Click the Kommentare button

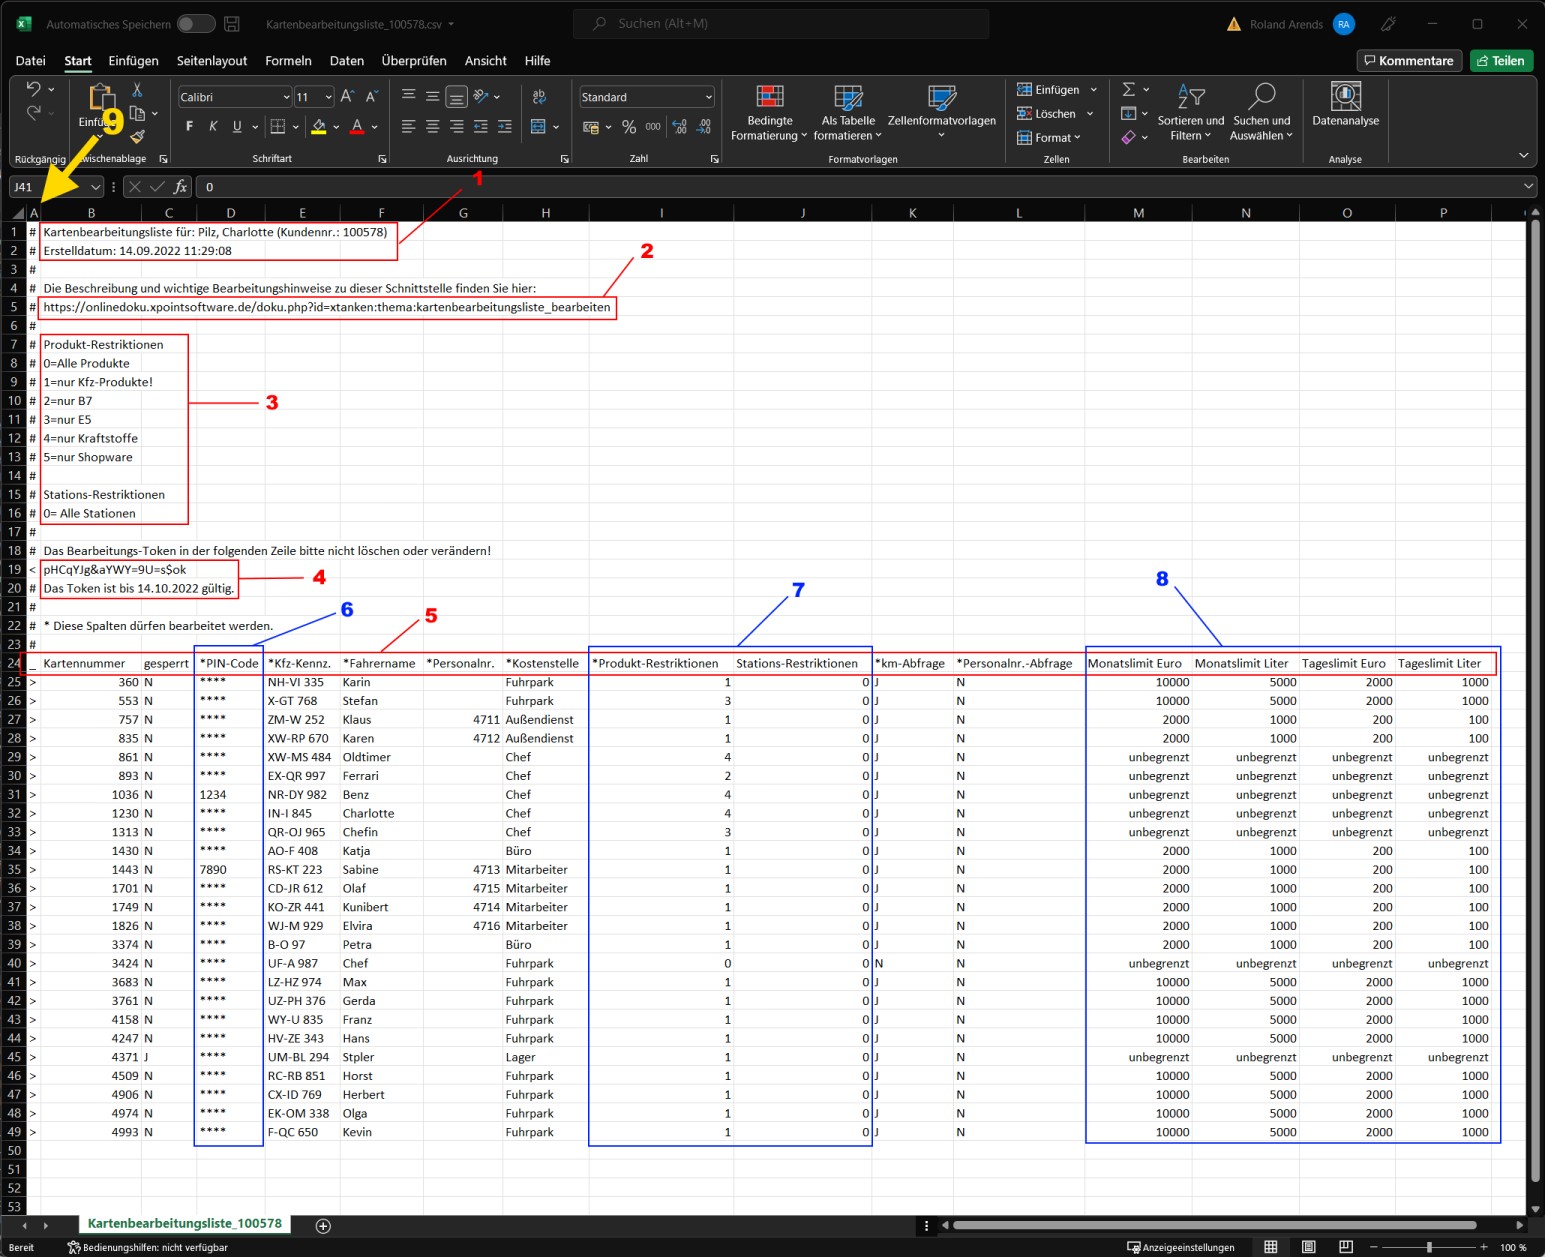point(1409,61)
